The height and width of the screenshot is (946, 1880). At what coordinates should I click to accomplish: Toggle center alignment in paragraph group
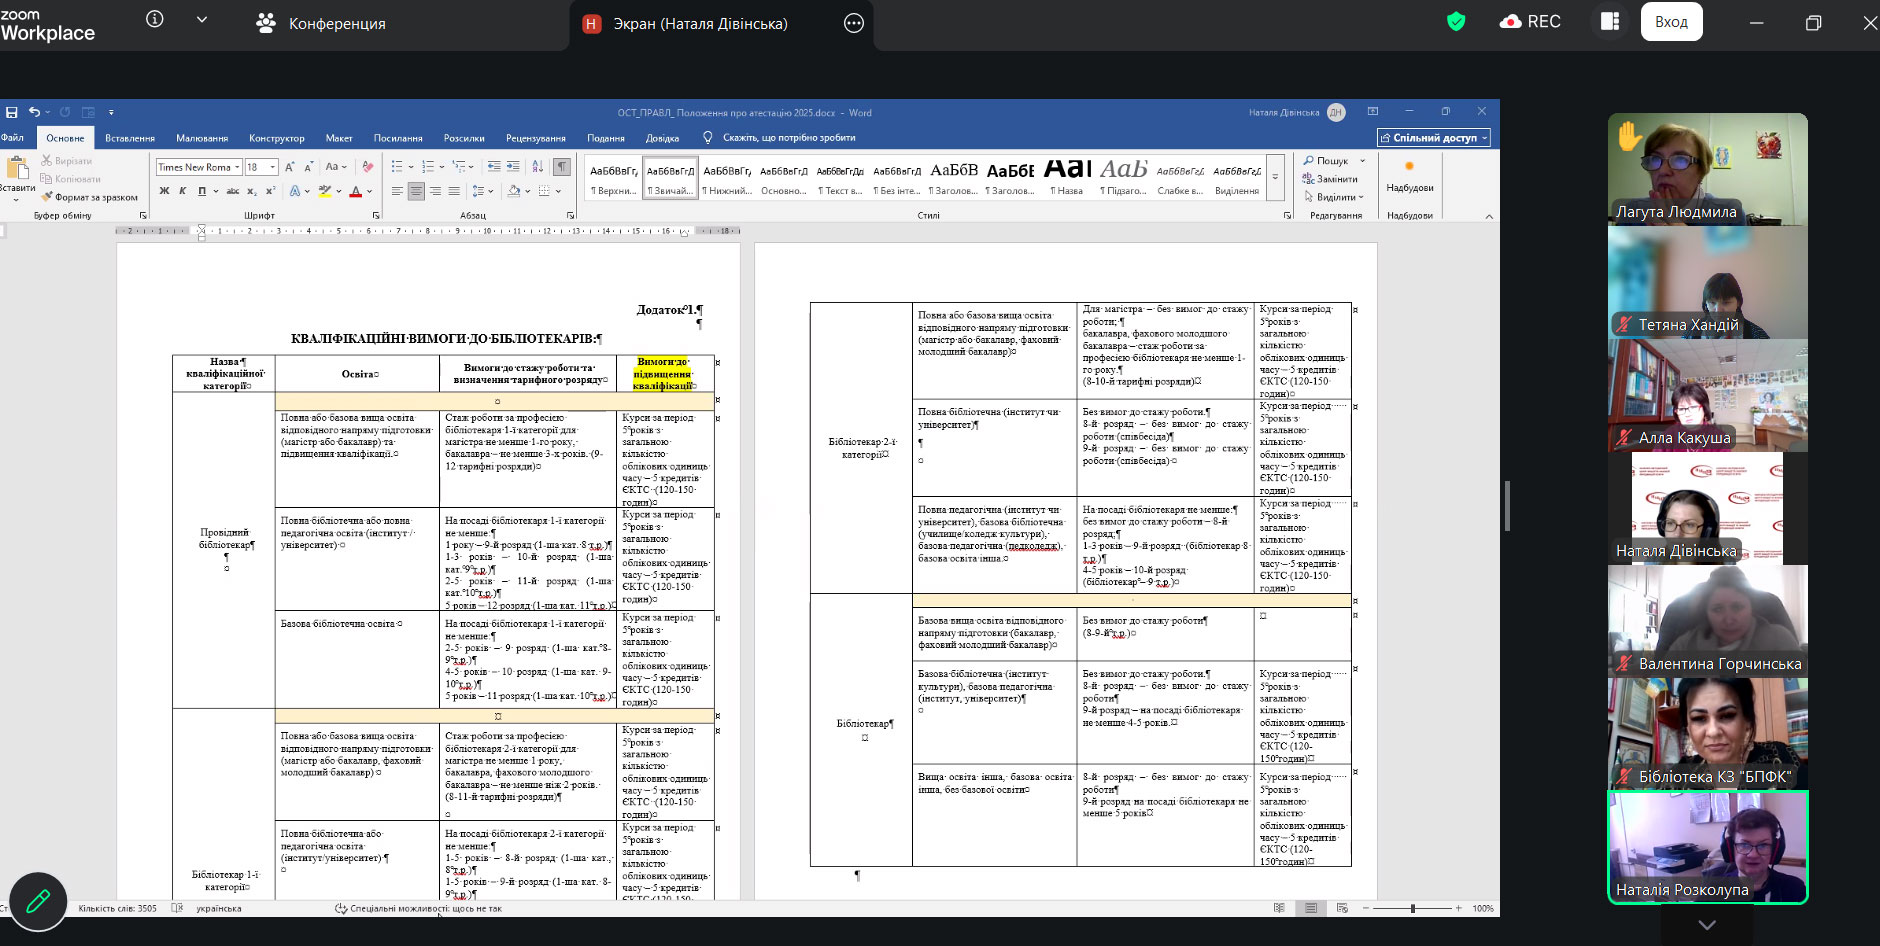pyautogui.click(x=416, y=191)
